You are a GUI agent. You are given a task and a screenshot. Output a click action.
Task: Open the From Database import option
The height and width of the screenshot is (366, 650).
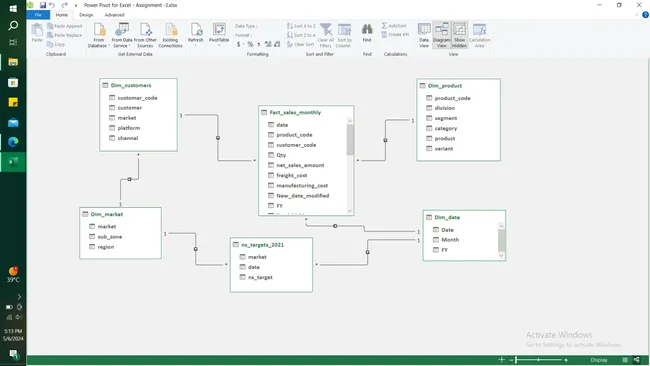[x=99, y=35]
